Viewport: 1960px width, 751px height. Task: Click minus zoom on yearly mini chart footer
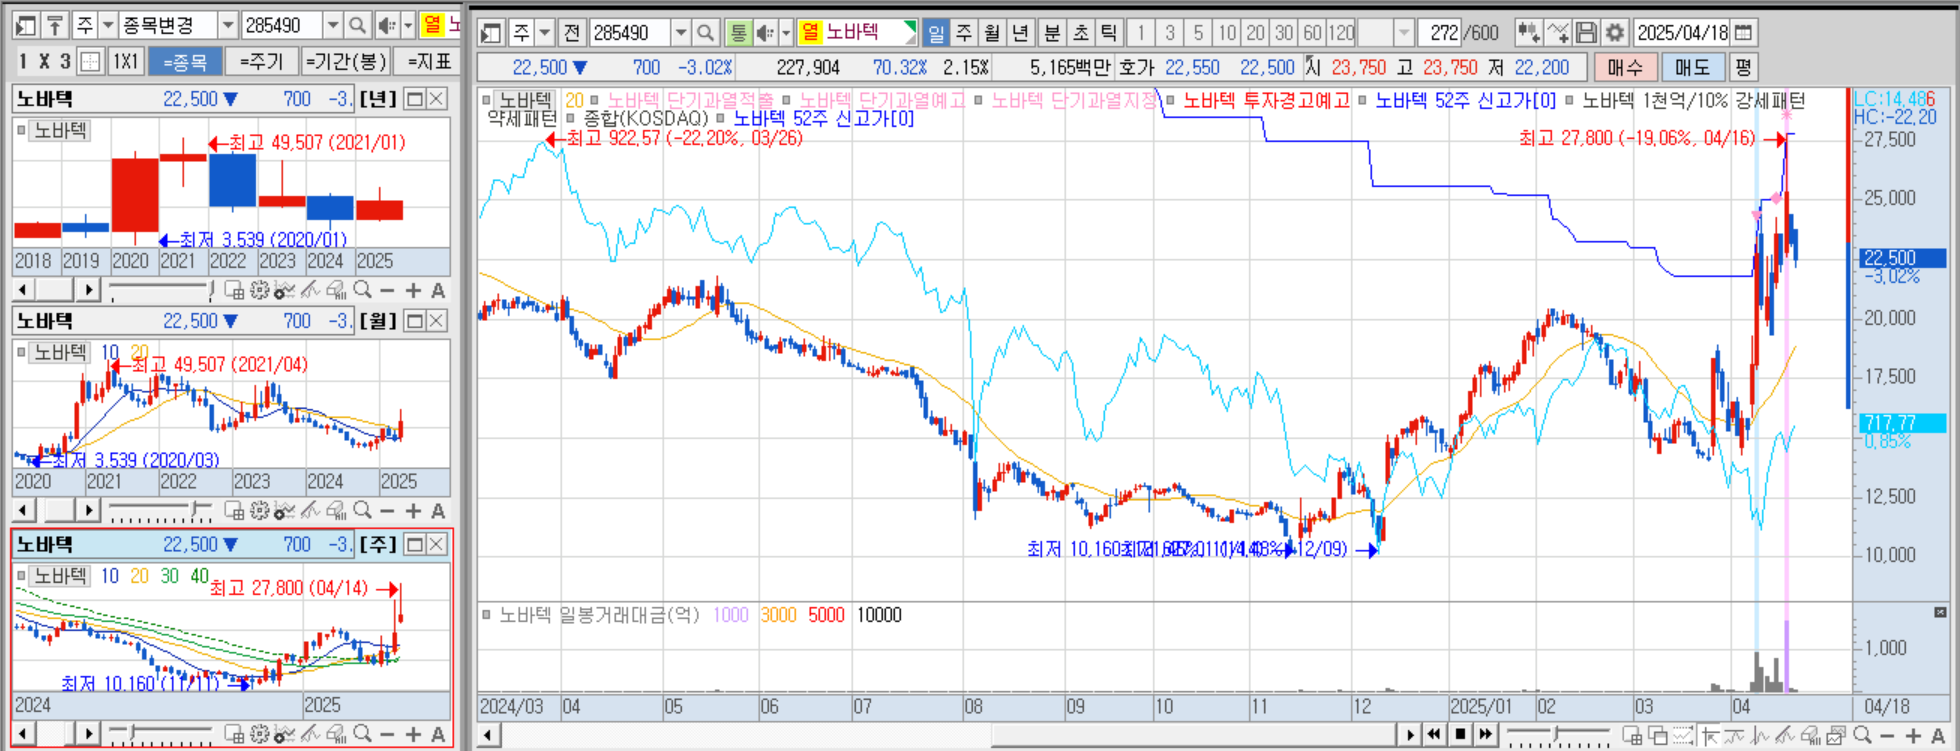click(x=388, y=290)
